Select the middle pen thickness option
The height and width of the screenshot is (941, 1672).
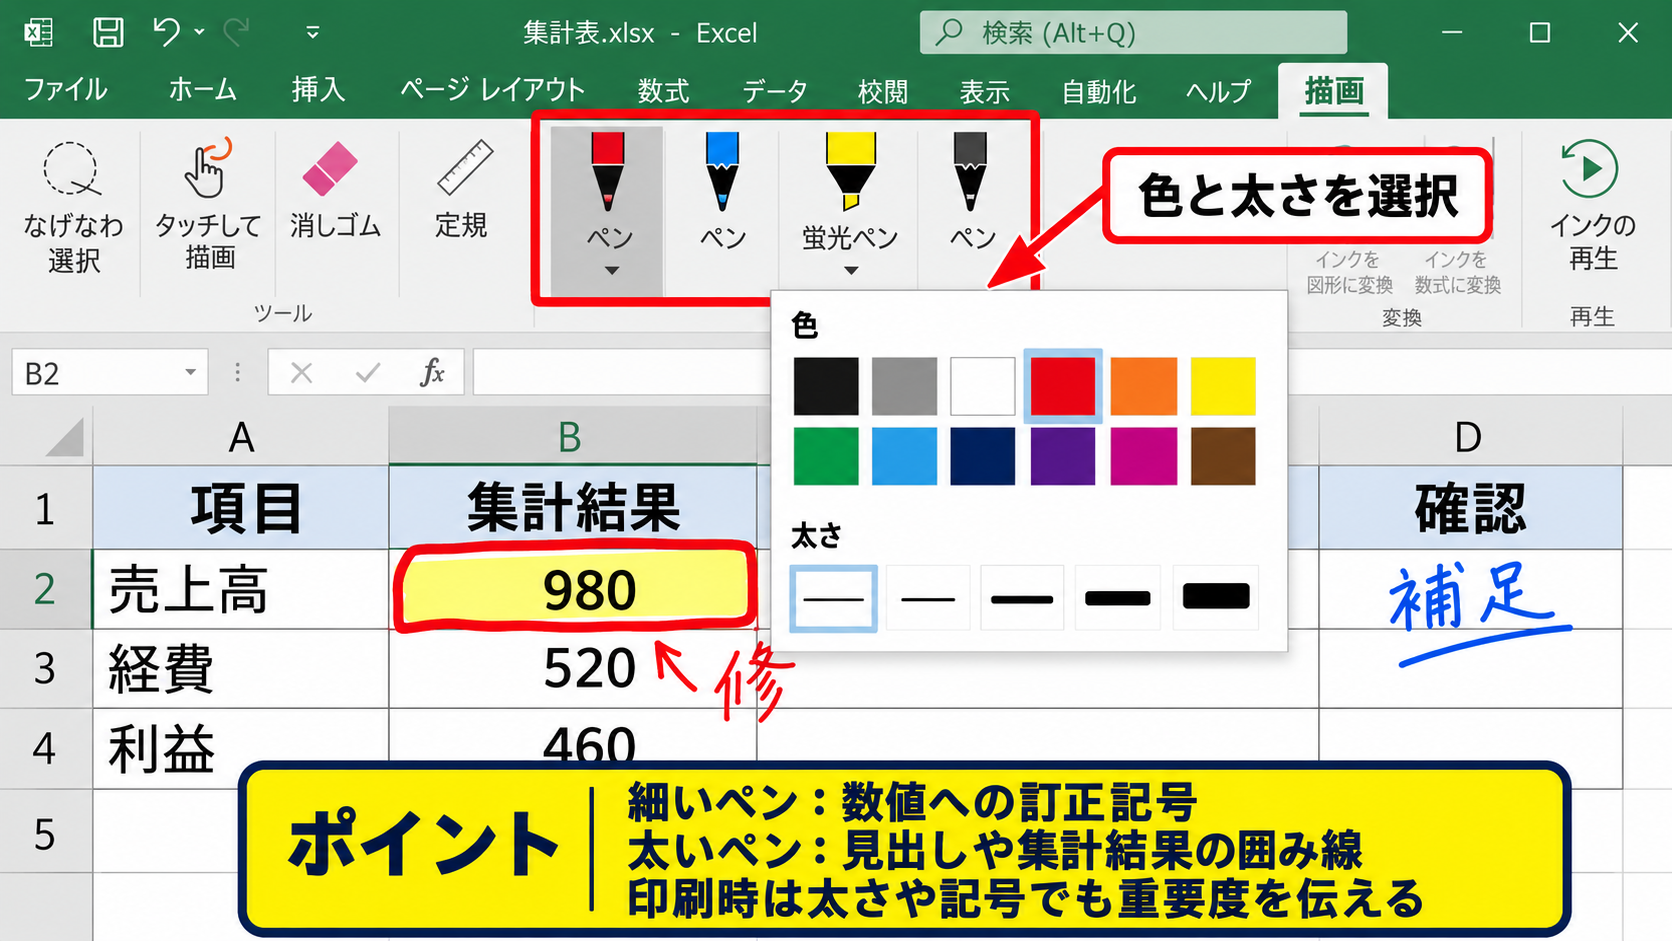1022,599
